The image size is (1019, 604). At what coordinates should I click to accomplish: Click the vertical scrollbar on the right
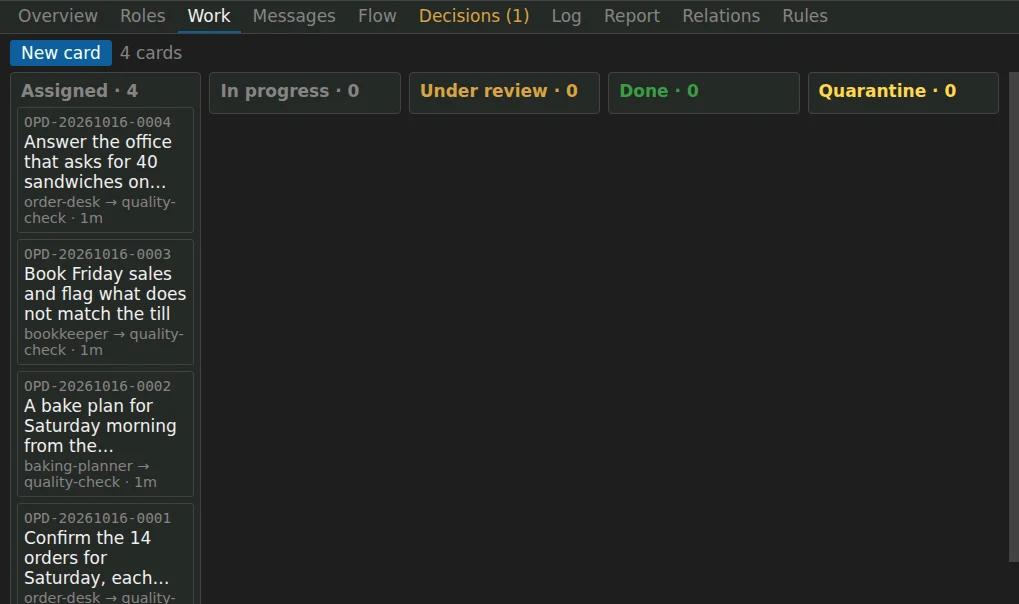coord(1014,317)
